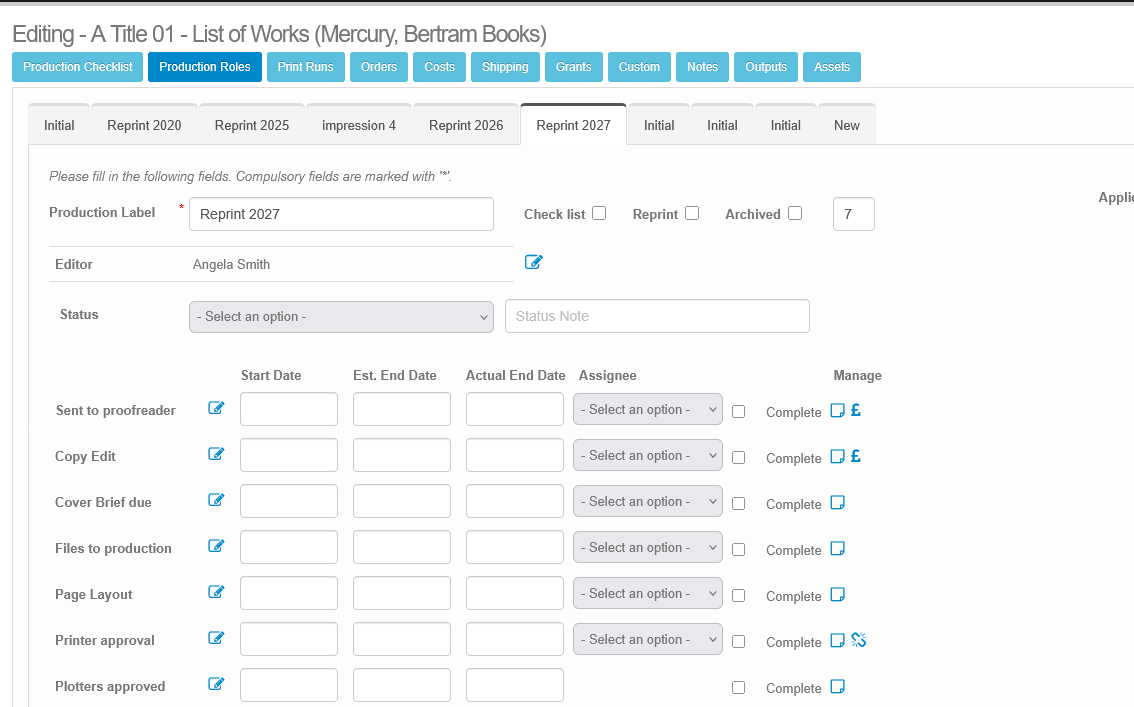Screen dimensions: 1134x707
Task: Click the link icon in Printer approval row
Action: [858, 640]
